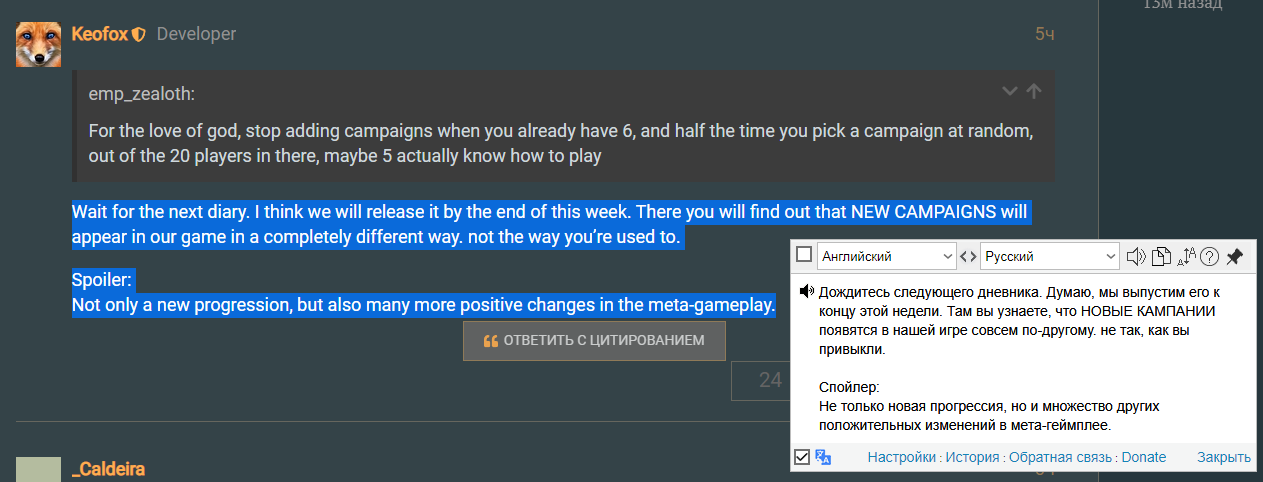This screenshot has height=482, width=1263.
Task: Click the font size icon in translator
Action: (x=1186, y=257)
